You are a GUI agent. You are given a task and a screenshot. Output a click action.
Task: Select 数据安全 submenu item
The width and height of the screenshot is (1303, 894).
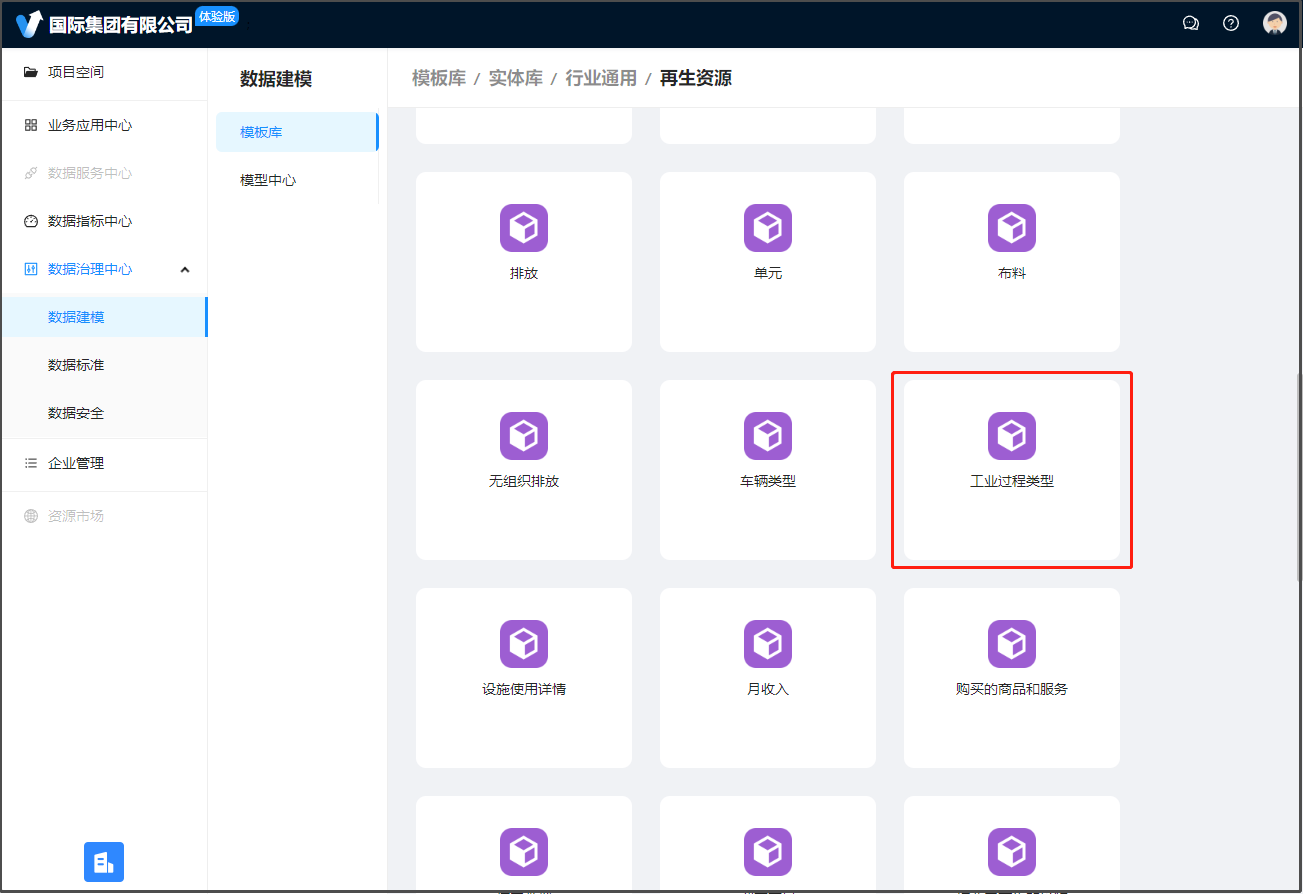(x=76, y=413)
